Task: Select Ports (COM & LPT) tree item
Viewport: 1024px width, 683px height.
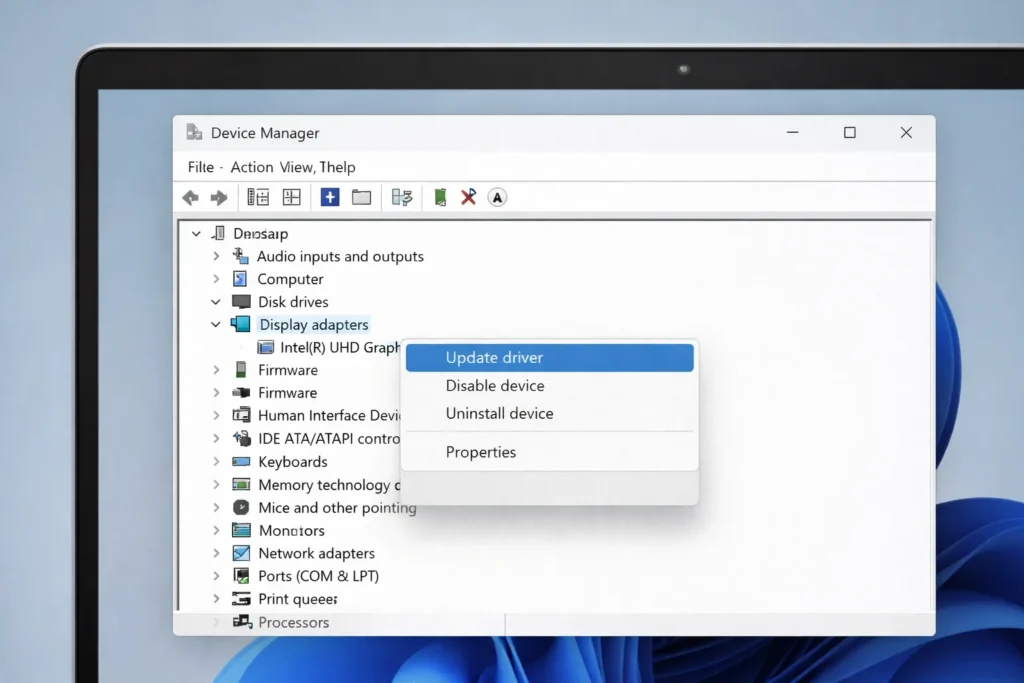Action: coord(318,576)
